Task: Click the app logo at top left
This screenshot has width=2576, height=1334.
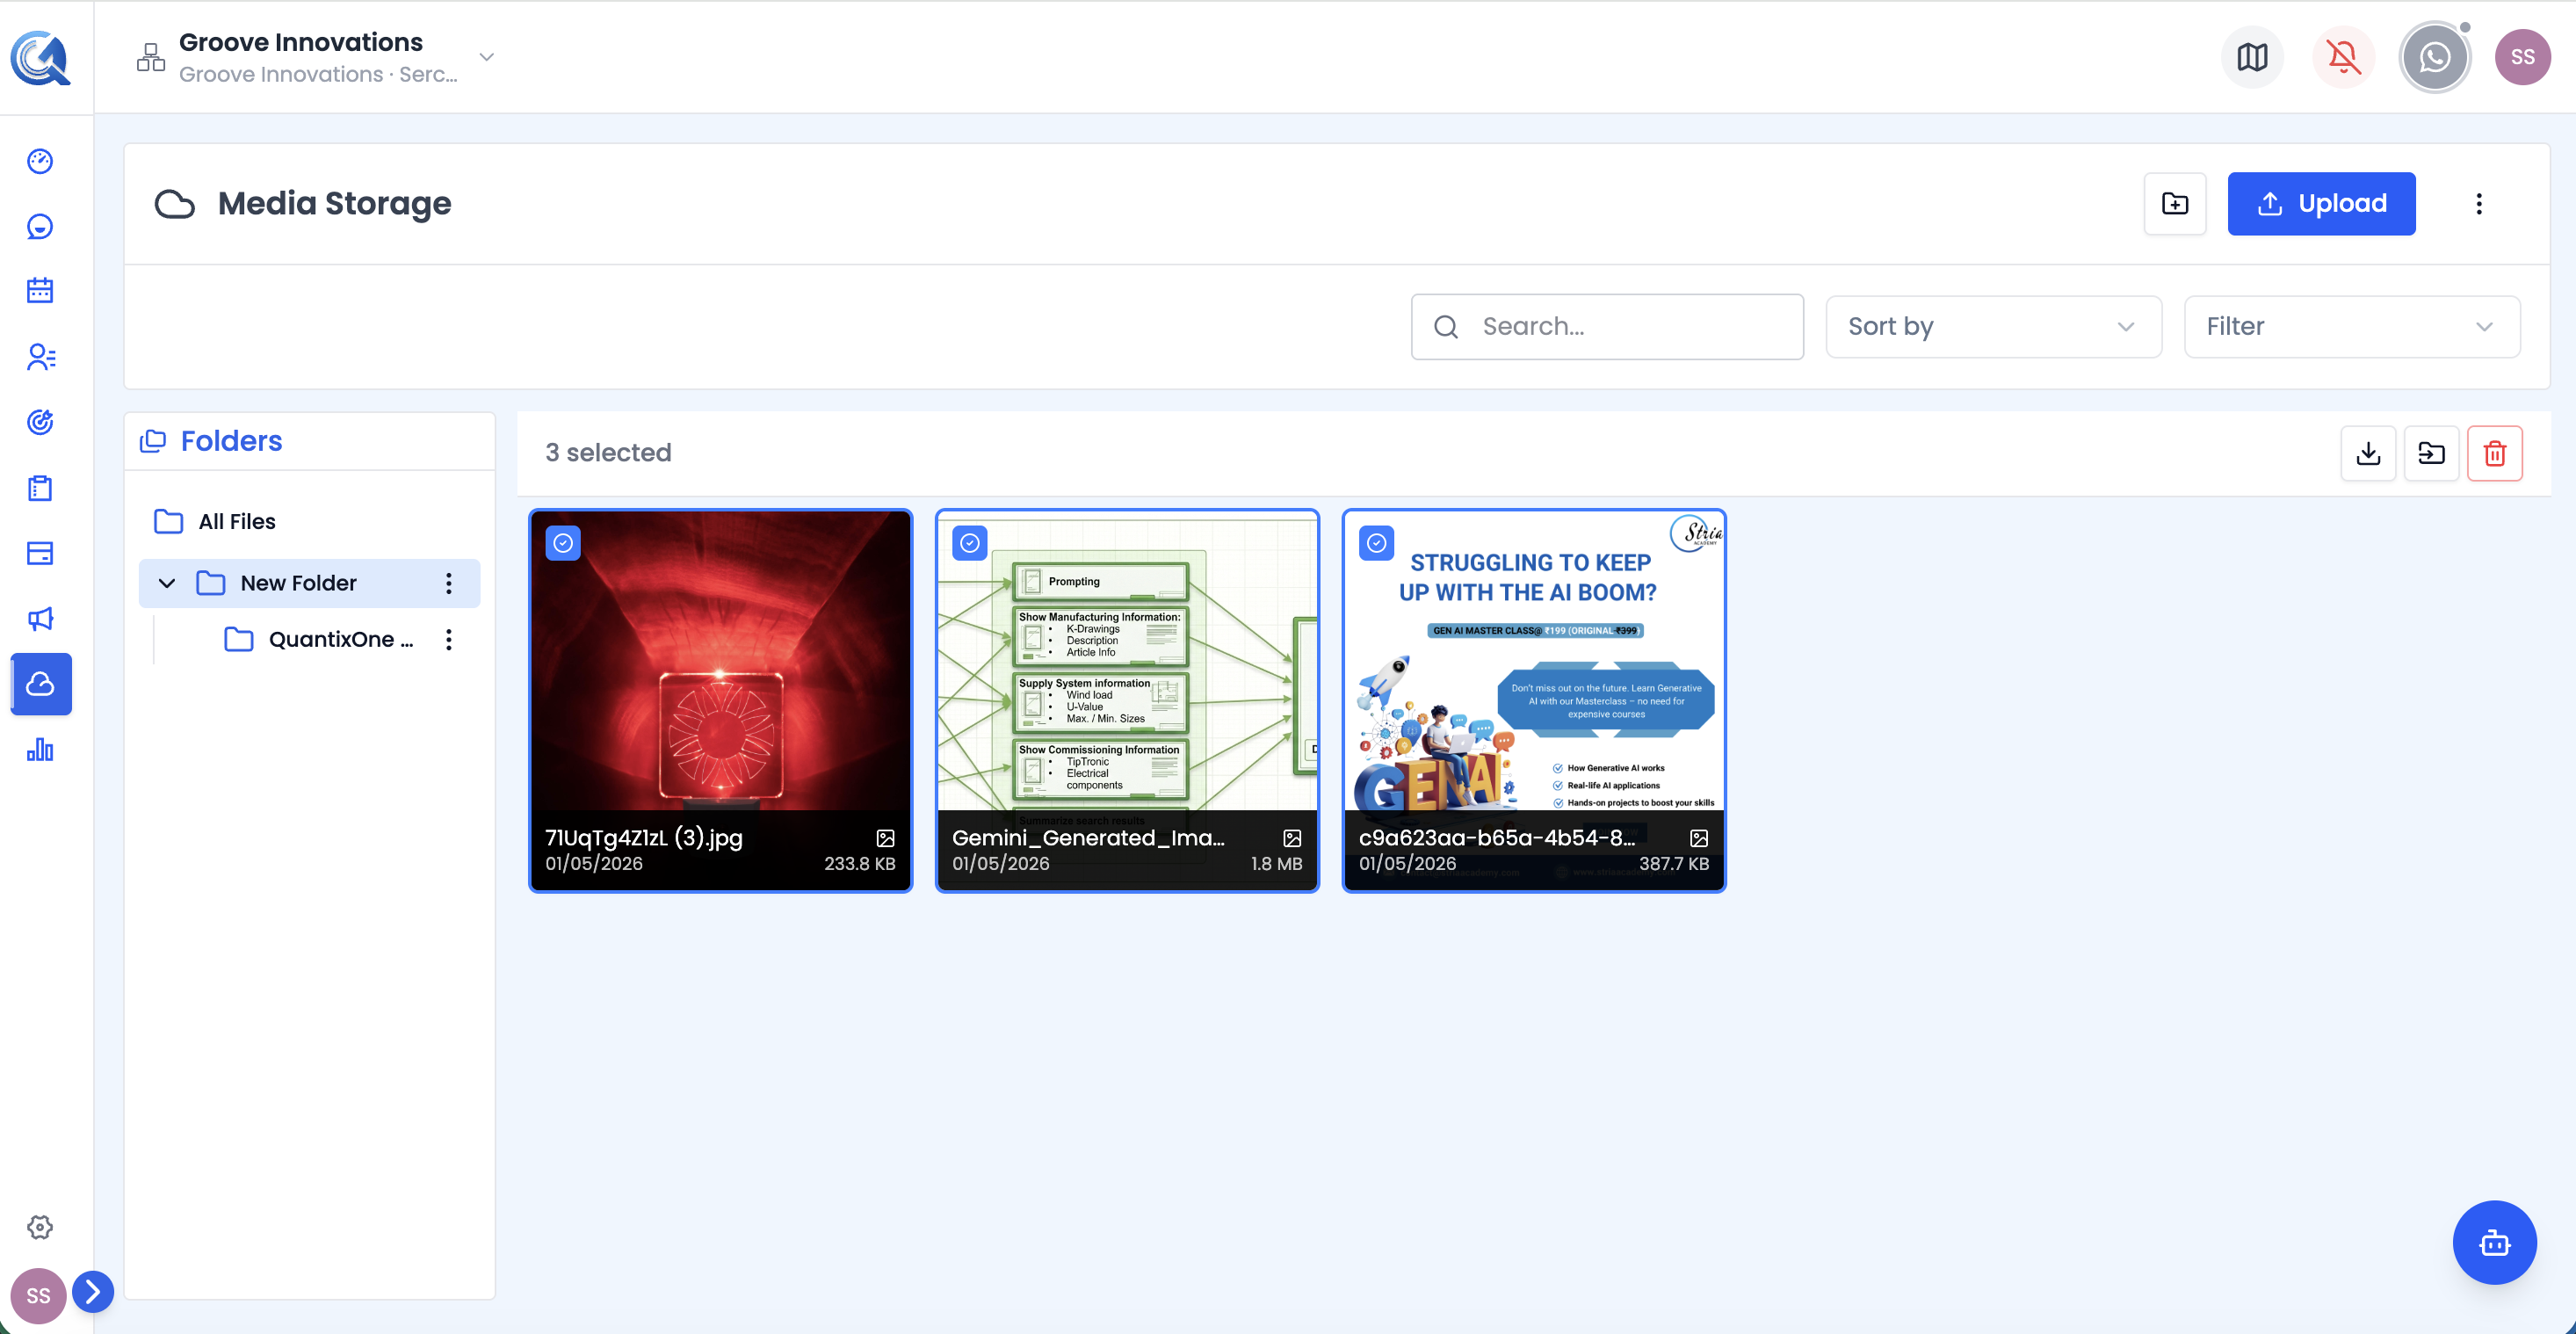Action: point(41,58)
